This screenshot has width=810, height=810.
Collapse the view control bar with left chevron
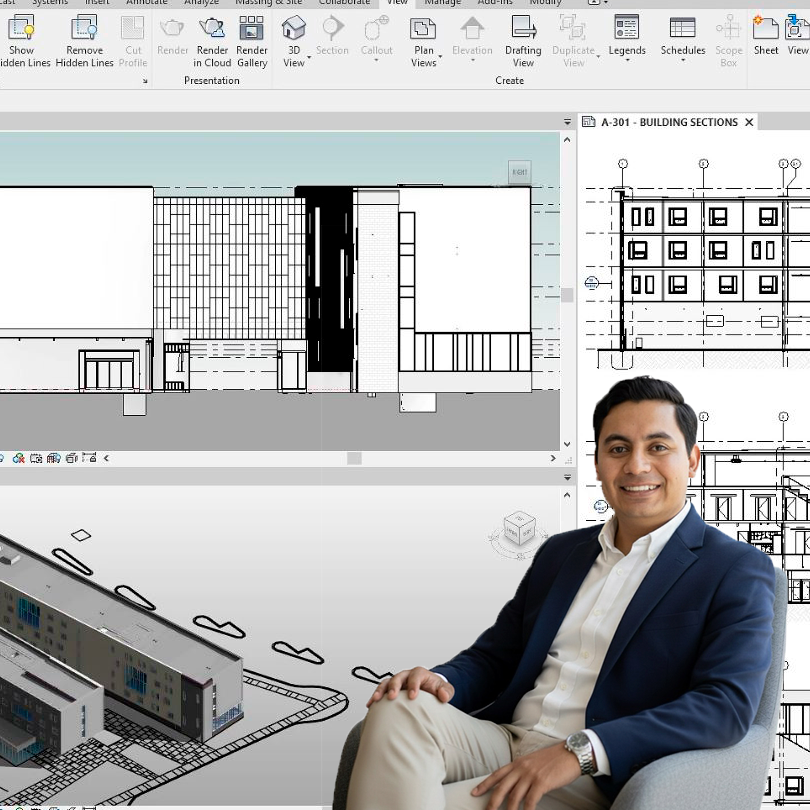pyautogui.click(x=105, y=457)
